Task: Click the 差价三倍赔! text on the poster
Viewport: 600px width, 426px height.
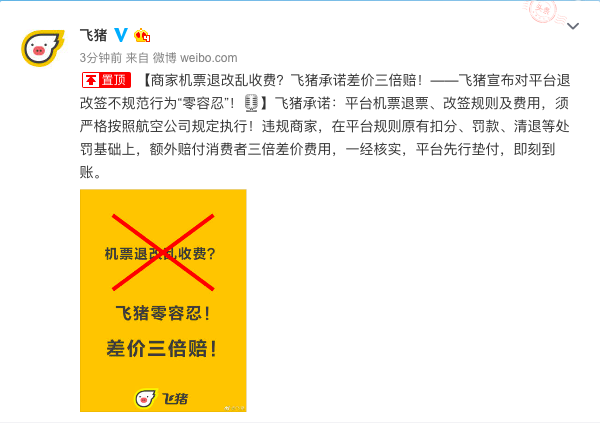Action: pos(162,348)
